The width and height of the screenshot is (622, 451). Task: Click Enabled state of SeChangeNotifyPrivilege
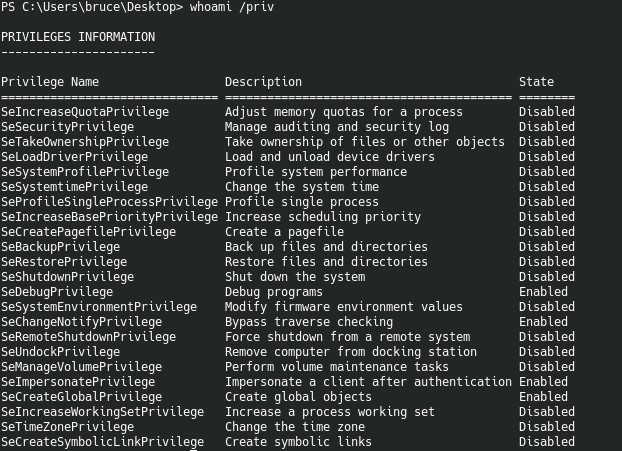coord(543,322)
